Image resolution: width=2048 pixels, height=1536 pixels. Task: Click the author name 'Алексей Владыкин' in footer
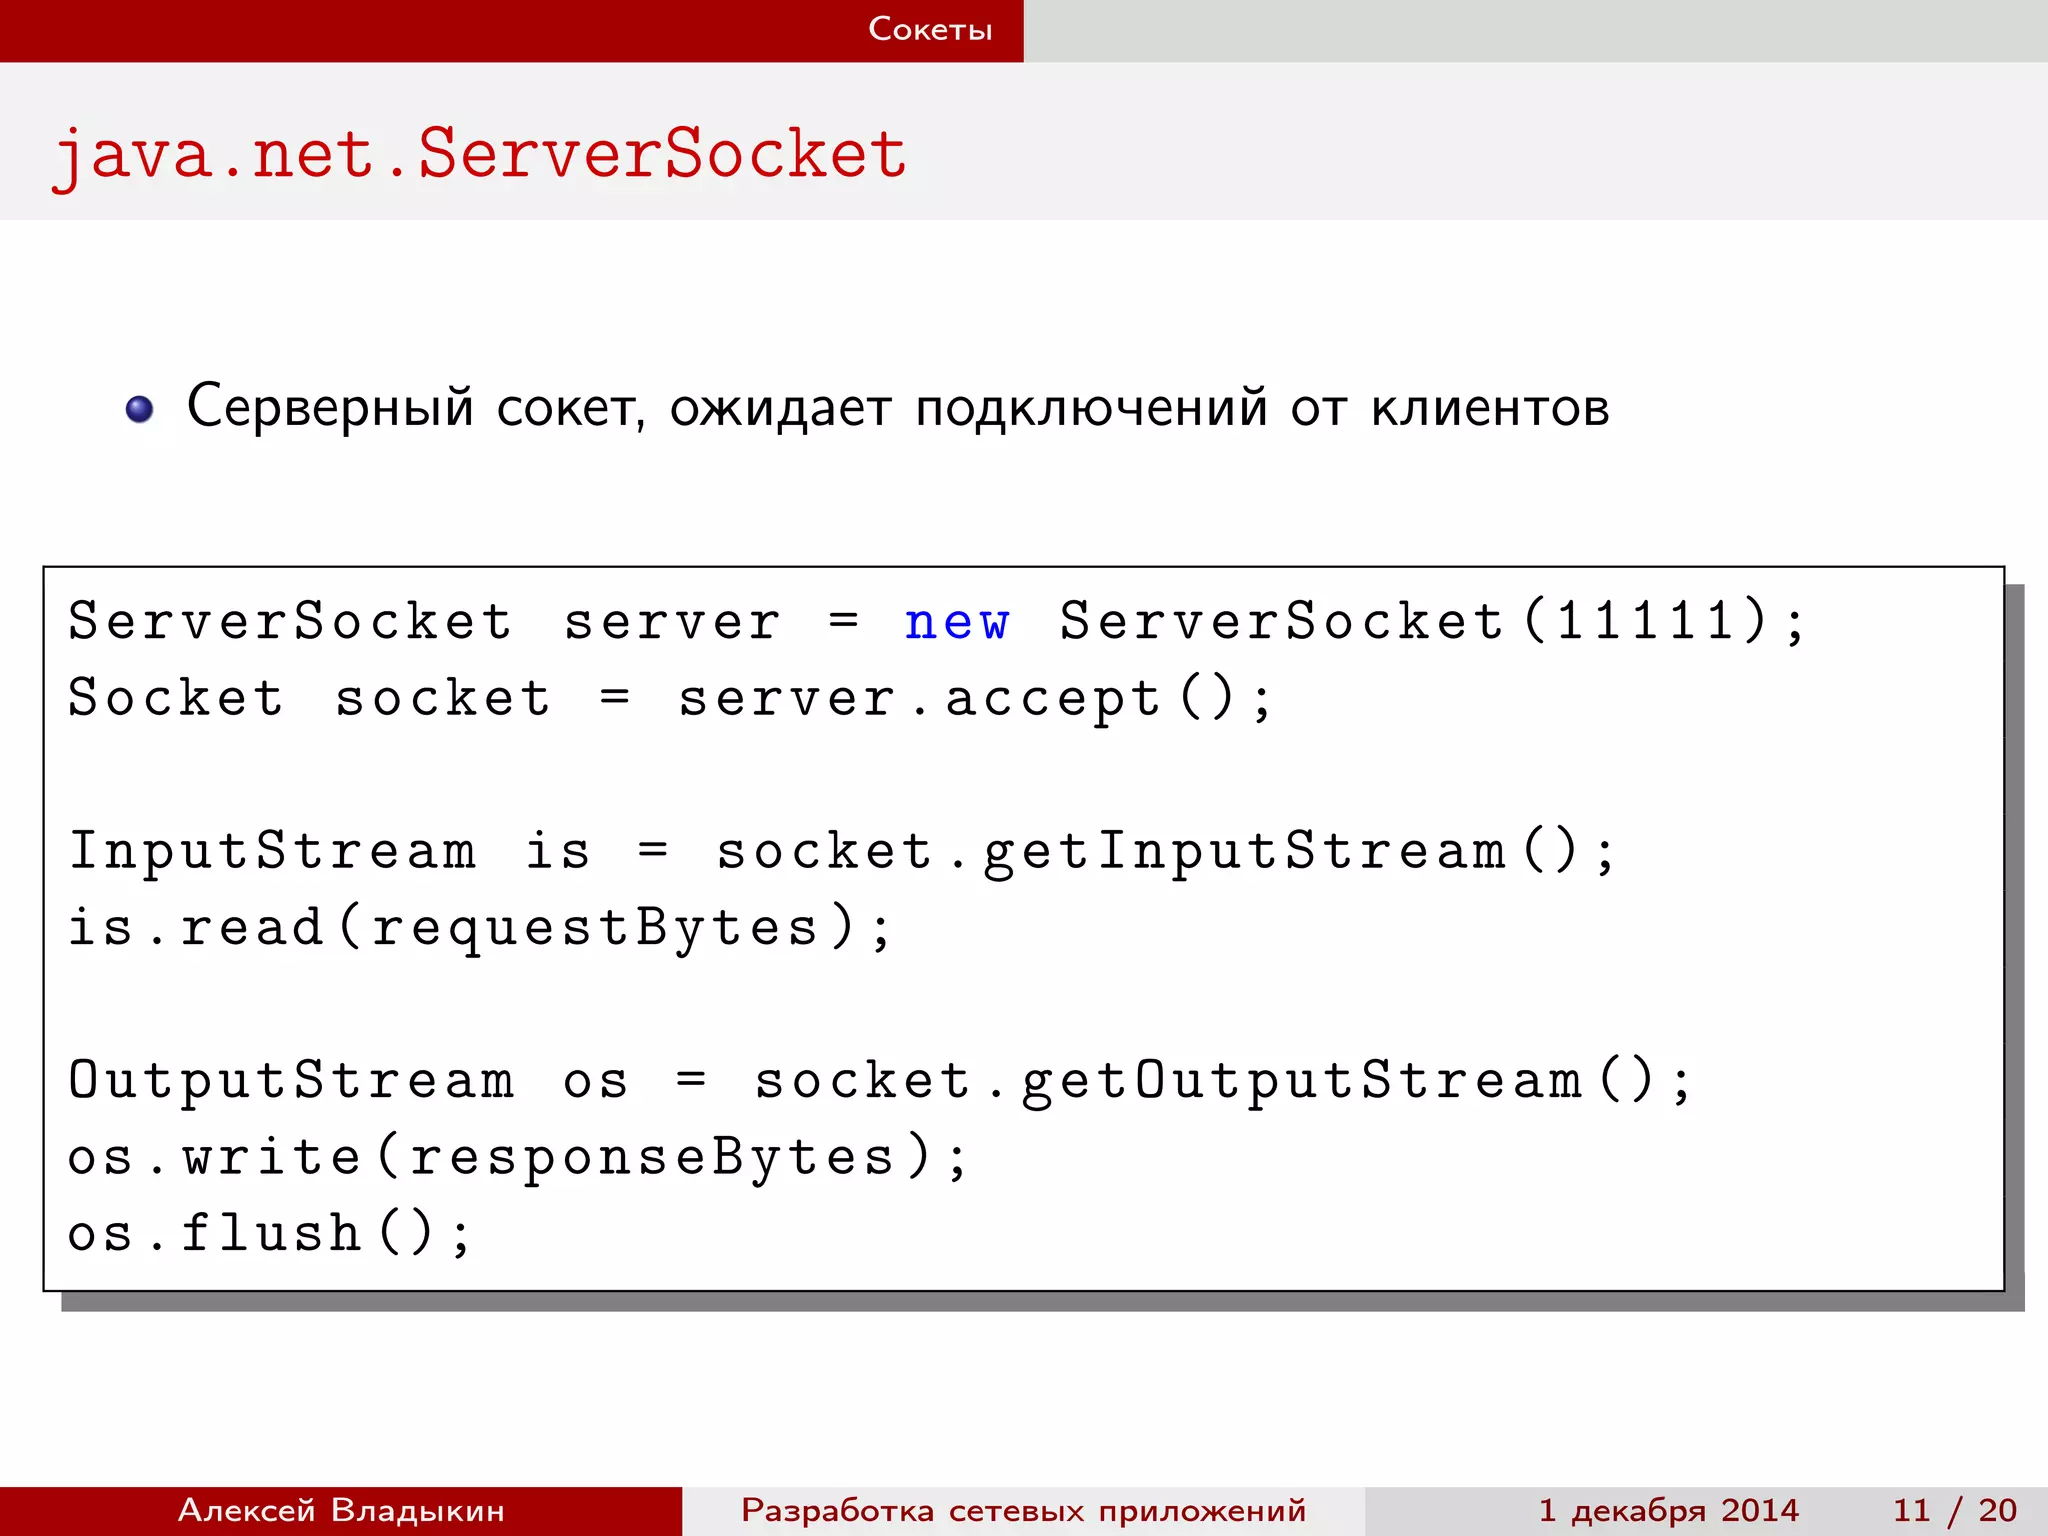point(341,1510)
